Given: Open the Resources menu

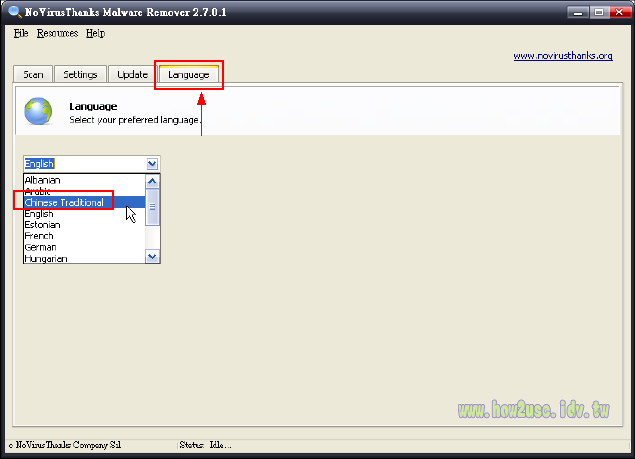Looking at the screenshot, I should click(57, 33).
